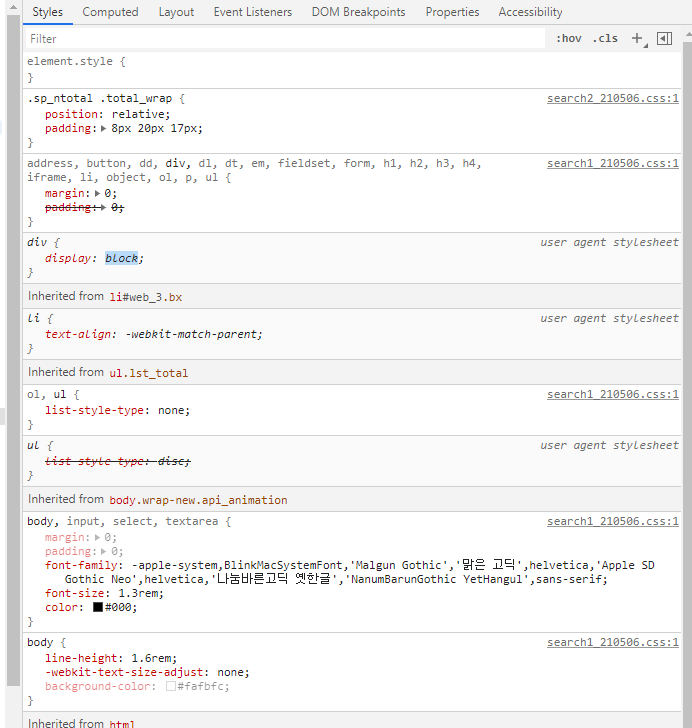Click the color property name in body rule
Screen dimensions: 692x728
[x=61, y=607]
